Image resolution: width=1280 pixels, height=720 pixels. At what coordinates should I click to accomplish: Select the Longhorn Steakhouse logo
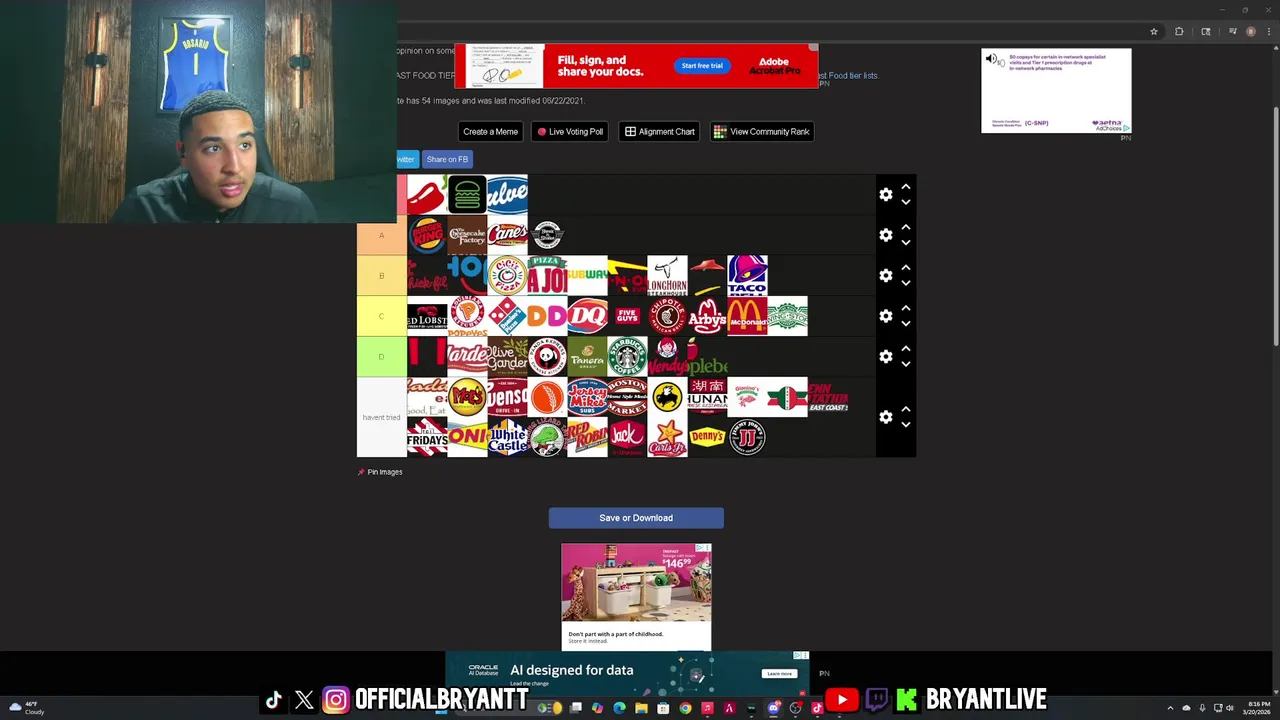click(x=667, y=276)
